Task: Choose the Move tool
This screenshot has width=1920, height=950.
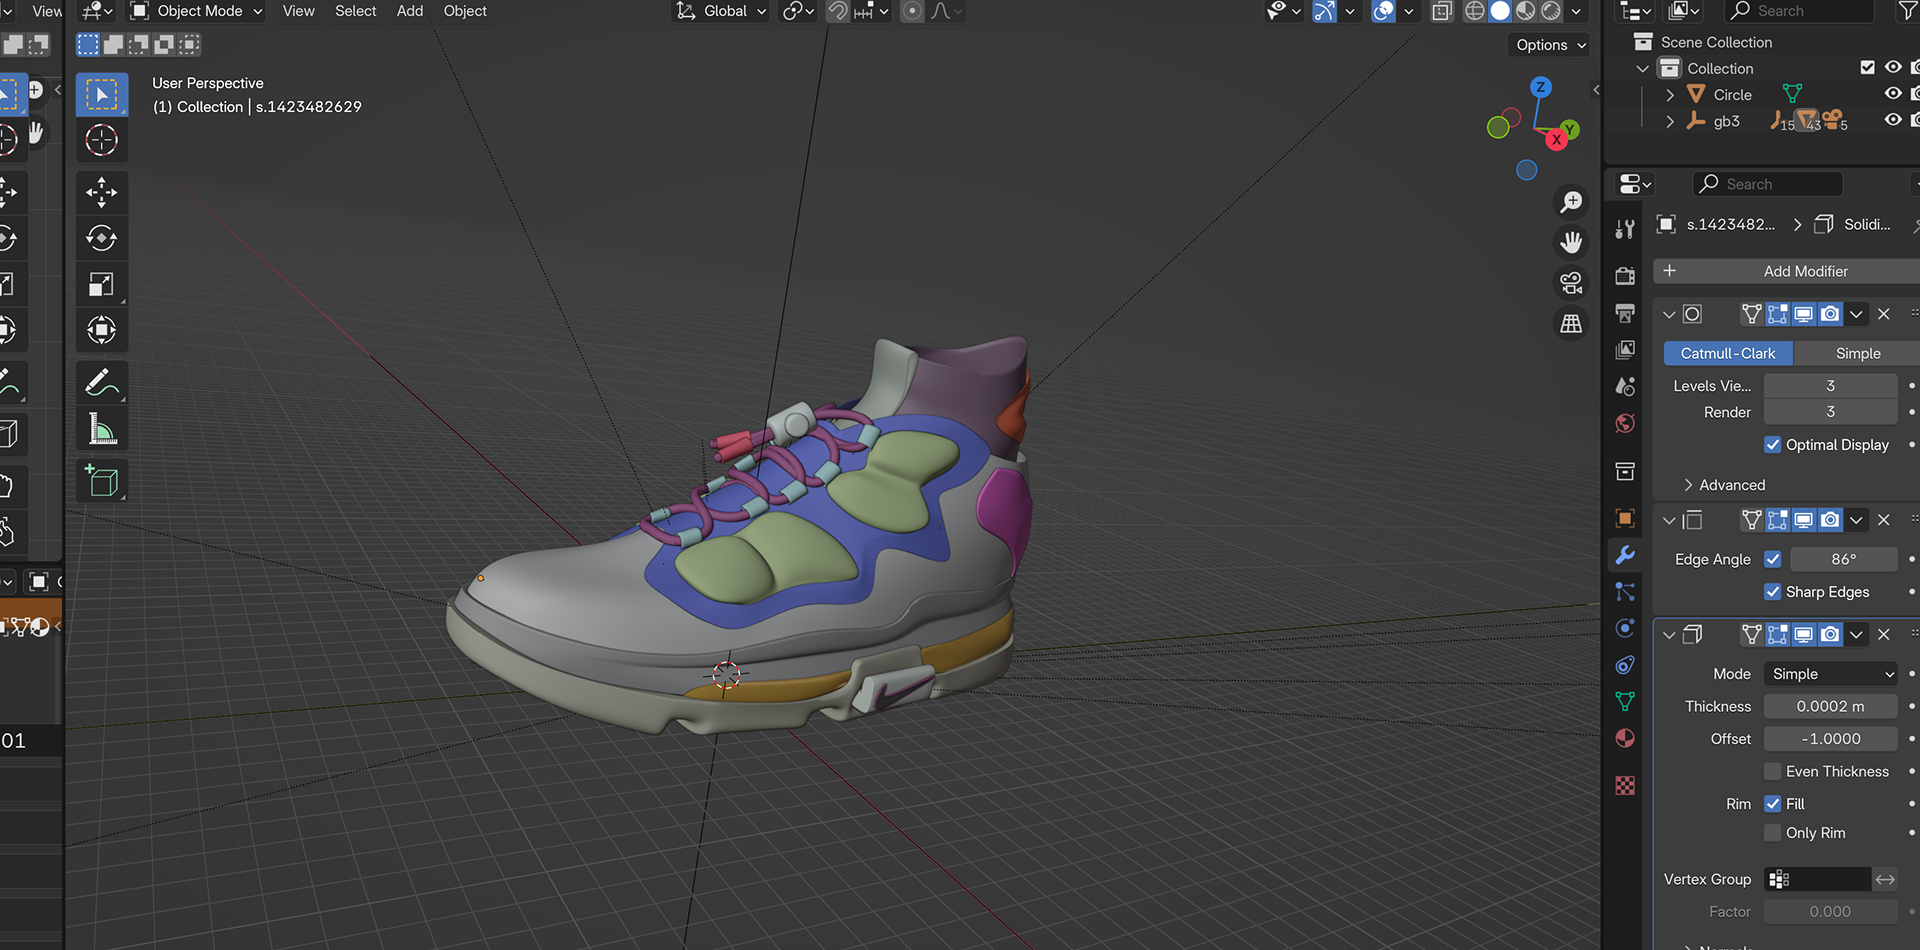Action: pos(102,192)
